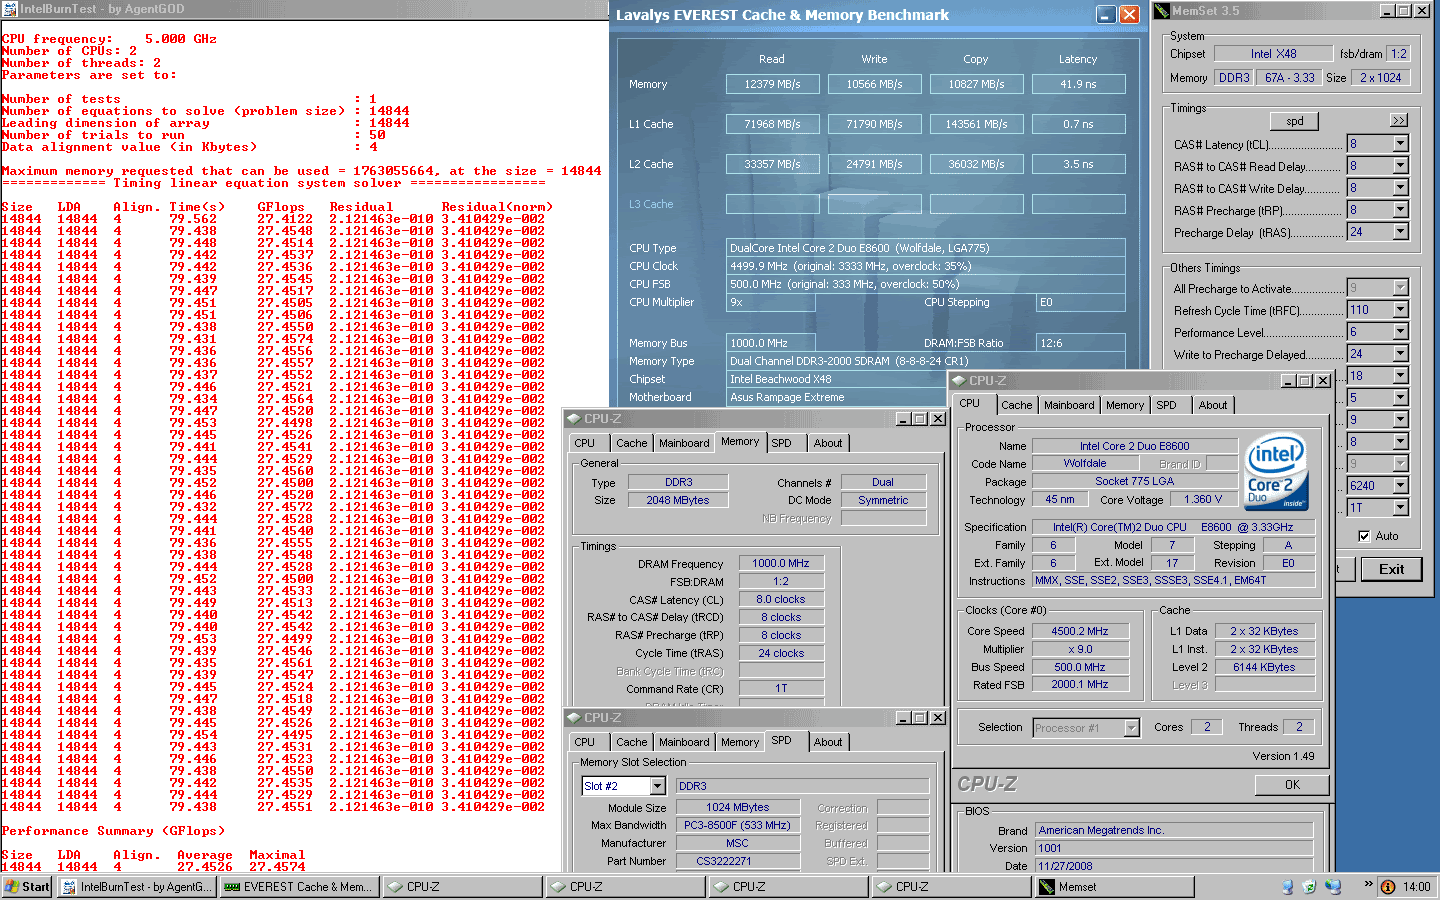Activate the Memset taskbar button

coord(1114,887)
